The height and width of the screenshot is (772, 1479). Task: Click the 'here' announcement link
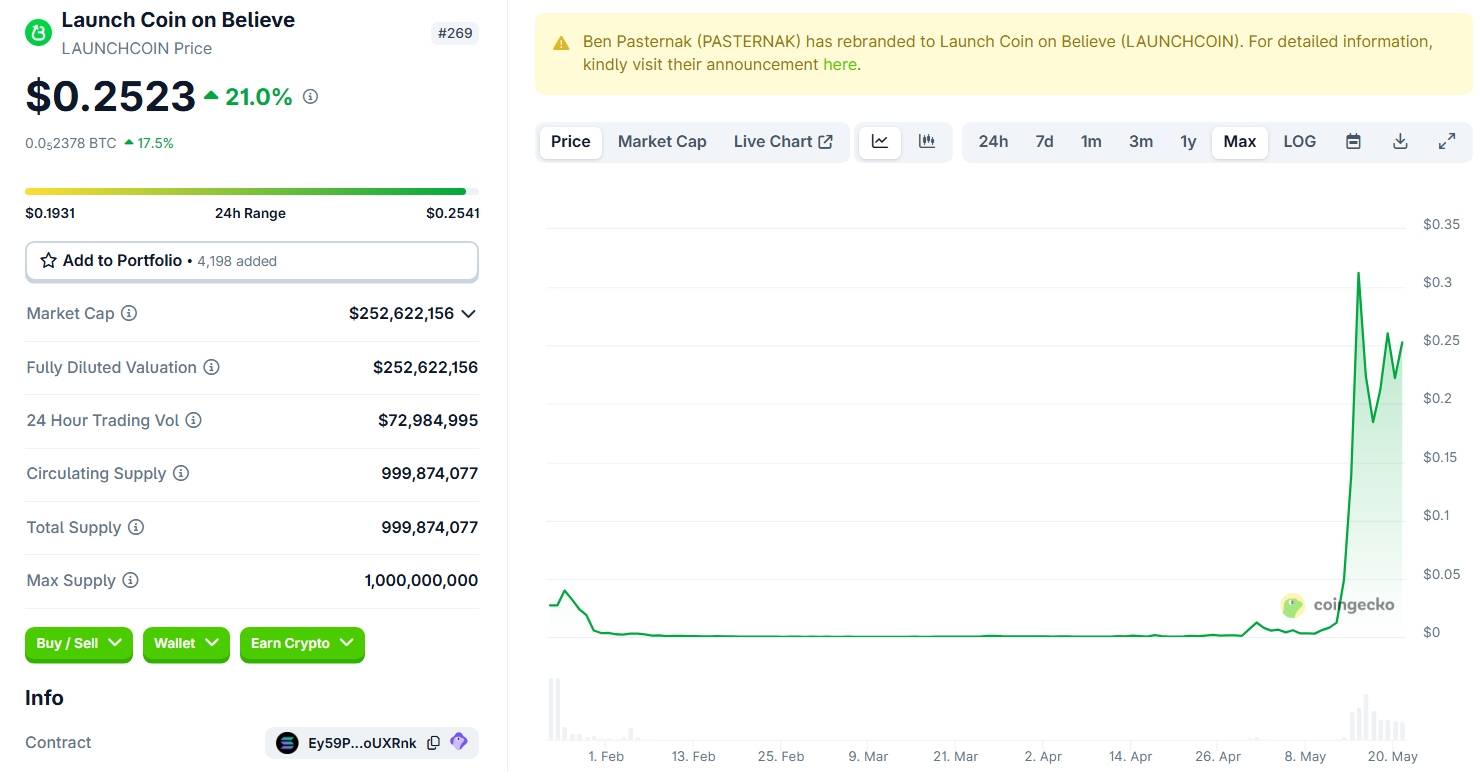839,64
